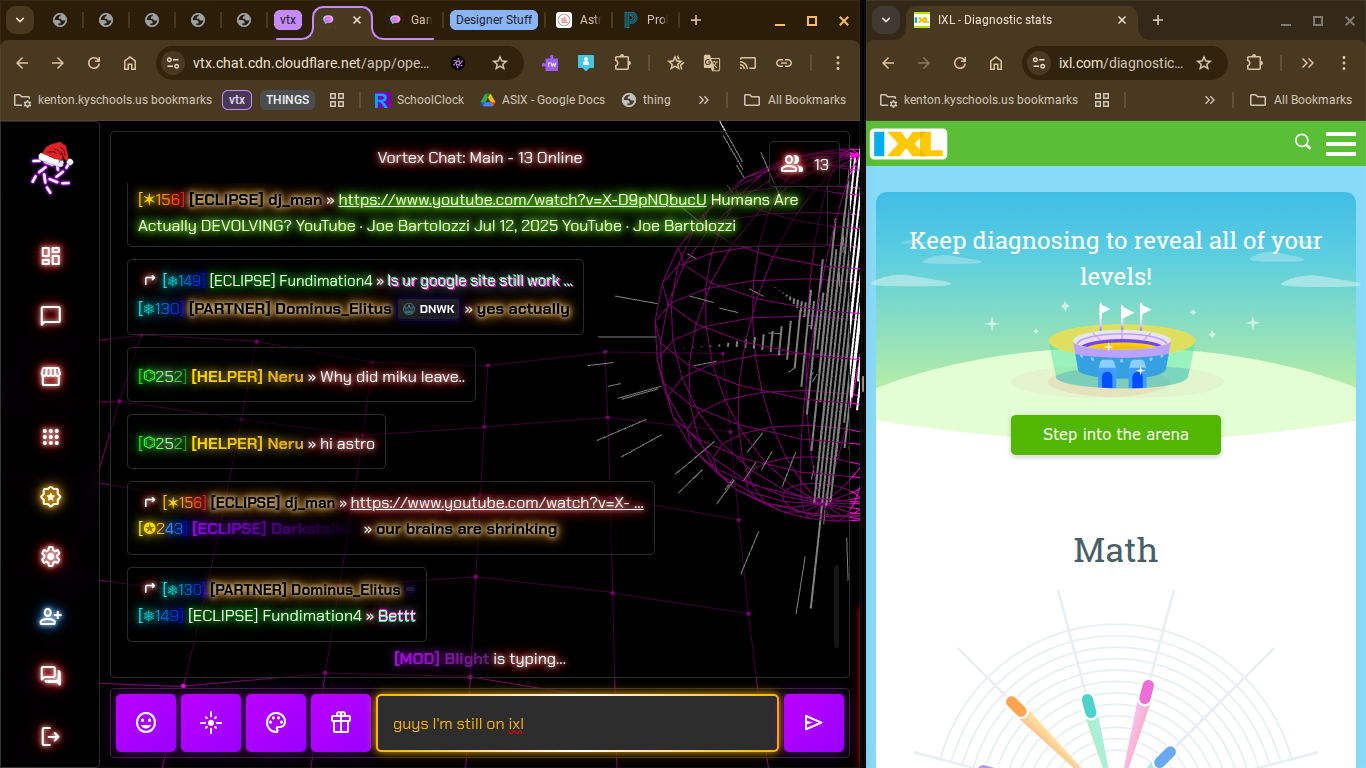Open the color palette theme picker
The width and height of the screenshot is (1366, 768).
click(276, 722)
